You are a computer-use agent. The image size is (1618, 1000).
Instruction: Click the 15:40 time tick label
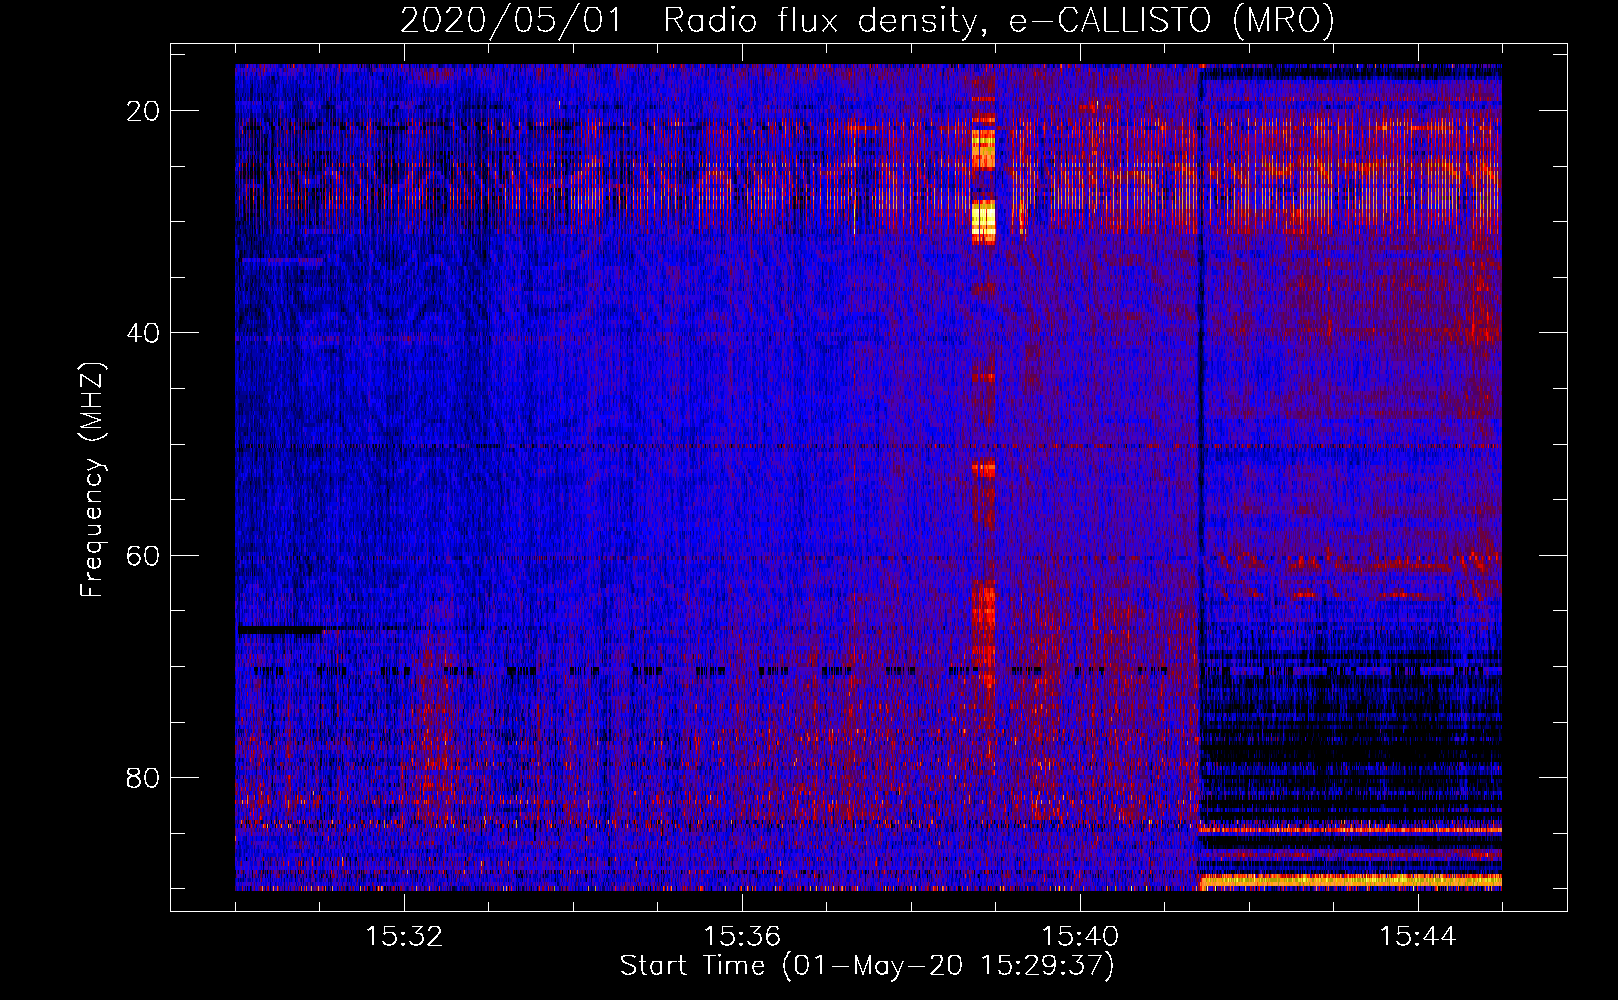click(x=1080, y=937)
